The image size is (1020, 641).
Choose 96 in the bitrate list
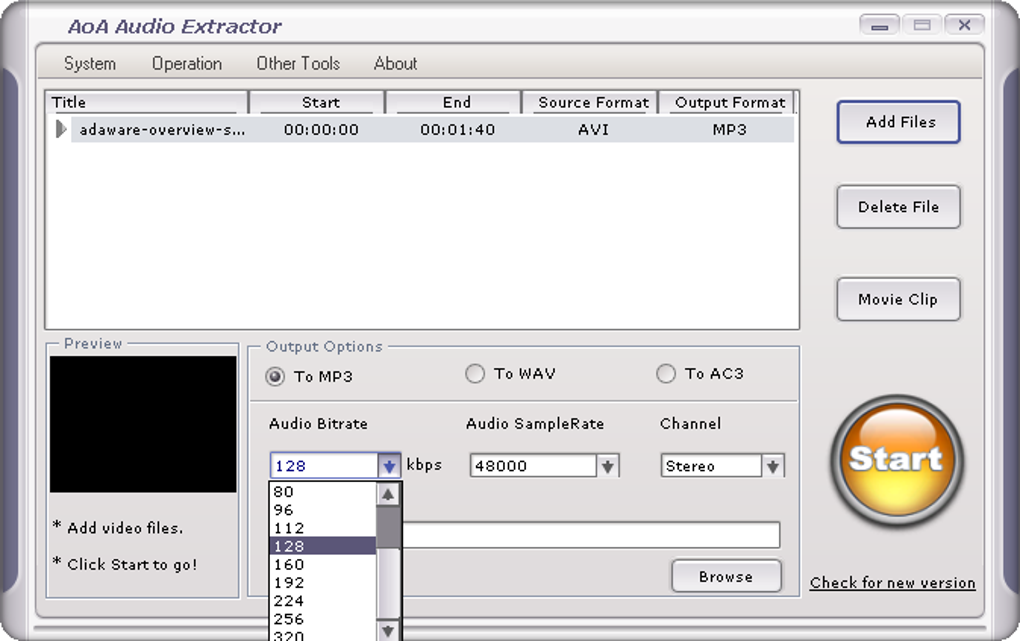tap(323, 510)
